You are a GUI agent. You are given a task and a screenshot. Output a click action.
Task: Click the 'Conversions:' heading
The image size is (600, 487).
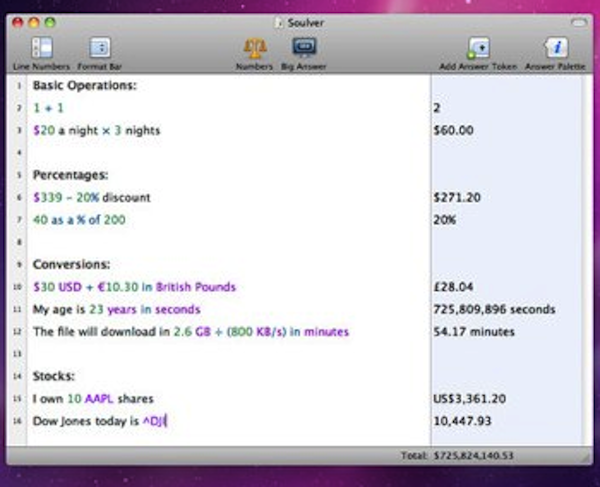coord(72,264)
